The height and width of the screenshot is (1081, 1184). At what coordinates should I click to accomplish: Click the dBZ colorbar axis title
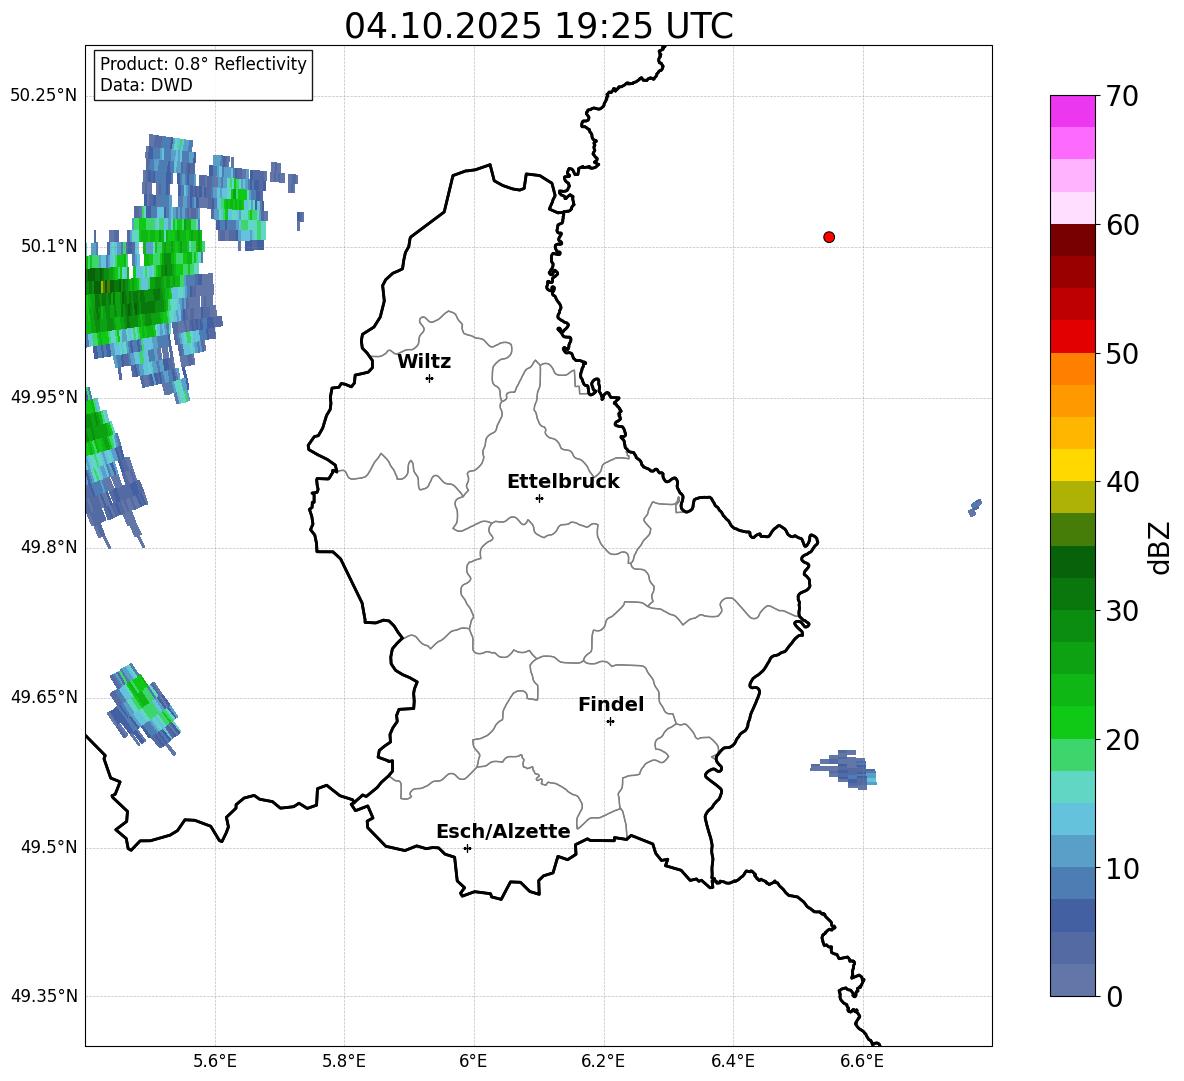[x=1161, y=547]
